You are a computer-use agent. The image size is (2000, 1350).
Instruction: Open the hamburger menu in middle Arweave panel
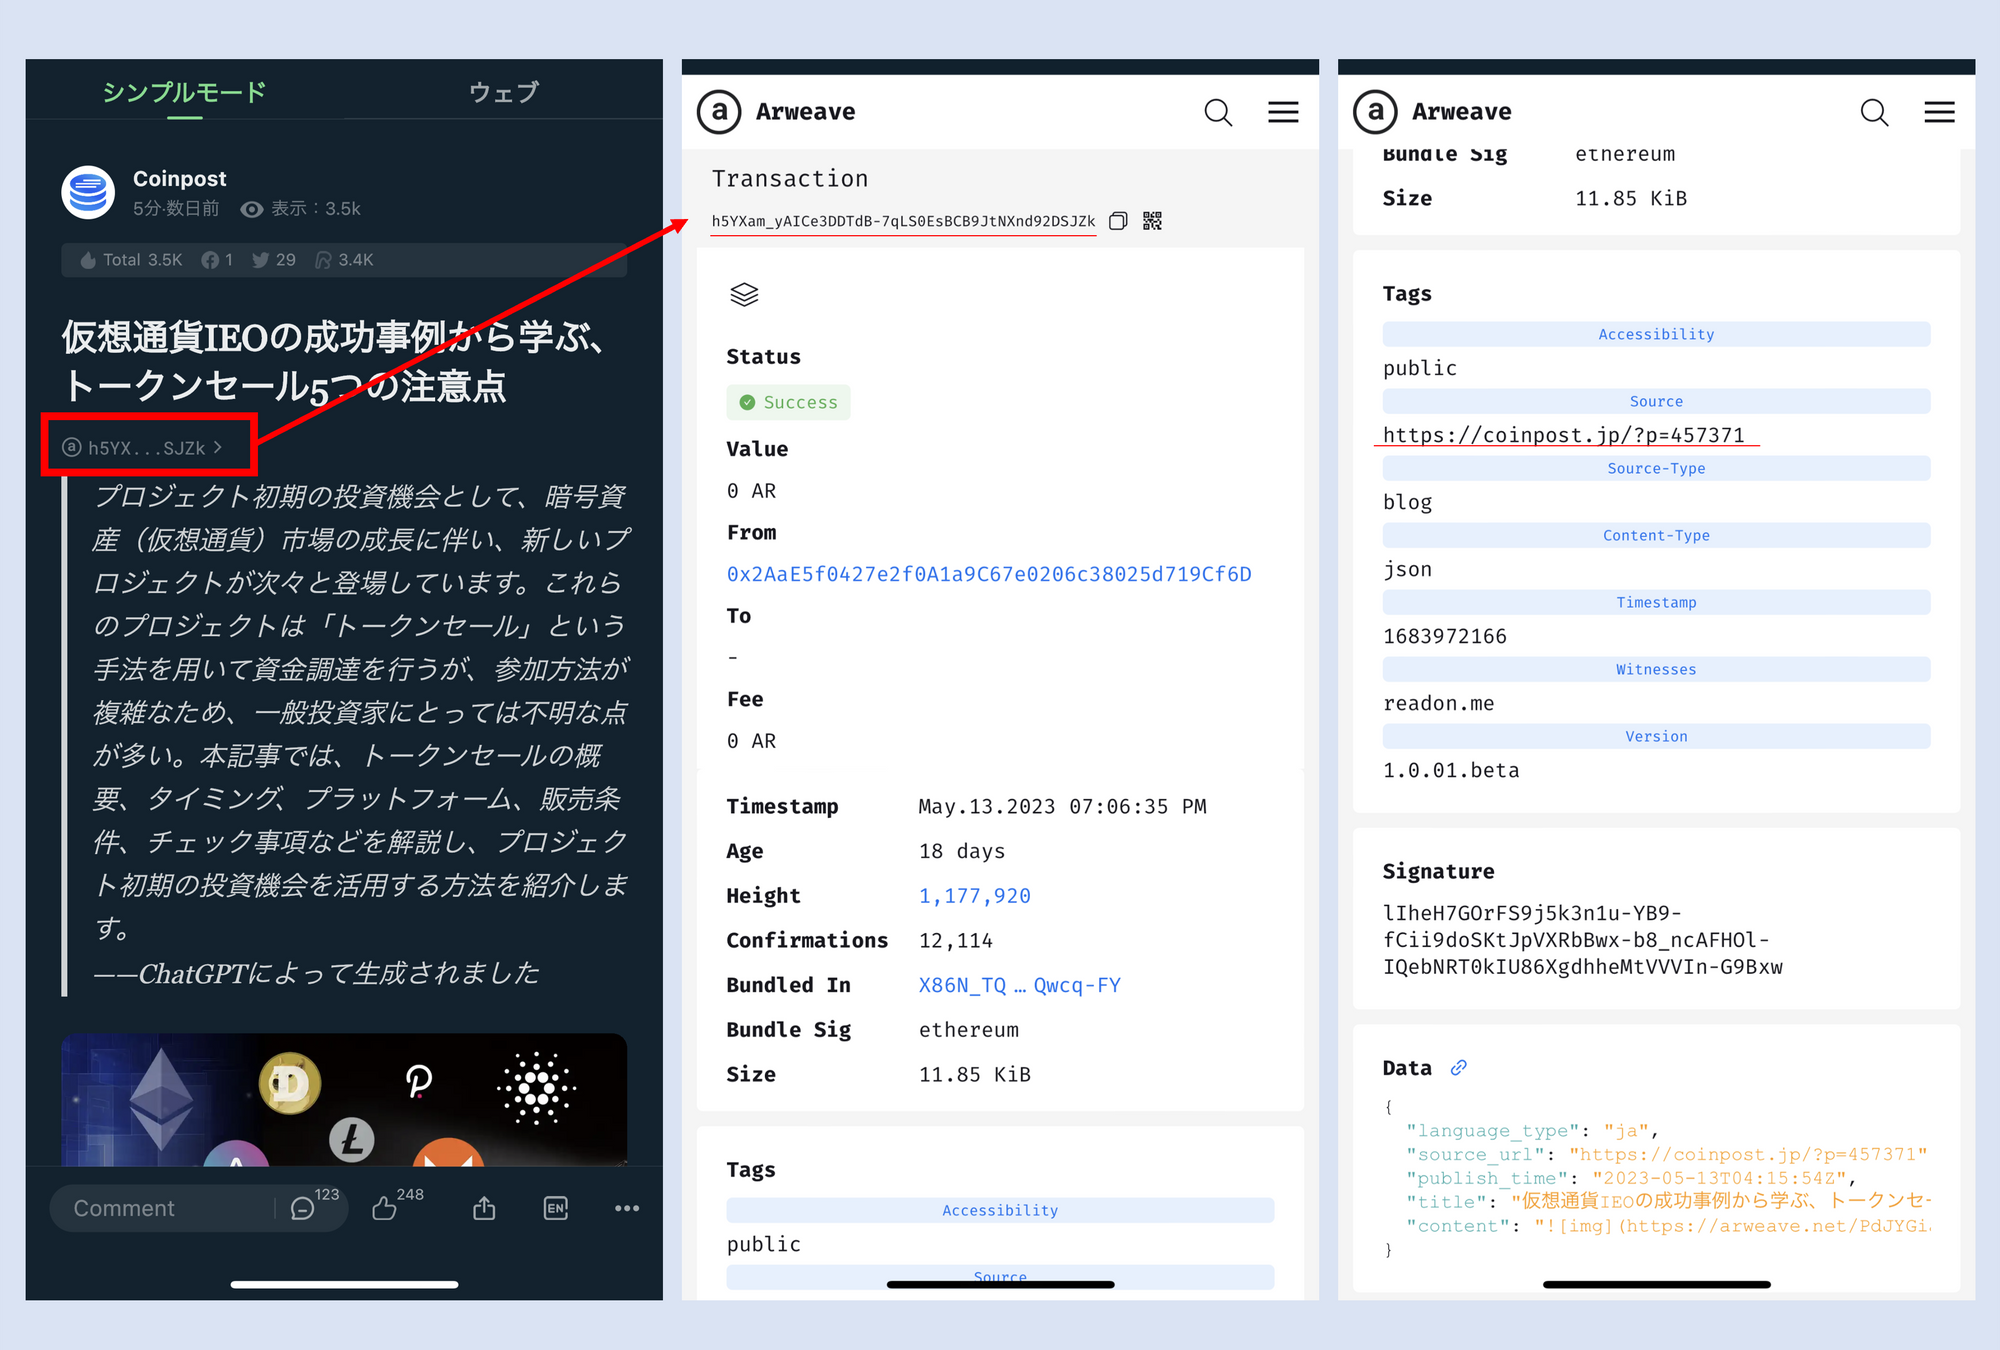[1283, 112]
